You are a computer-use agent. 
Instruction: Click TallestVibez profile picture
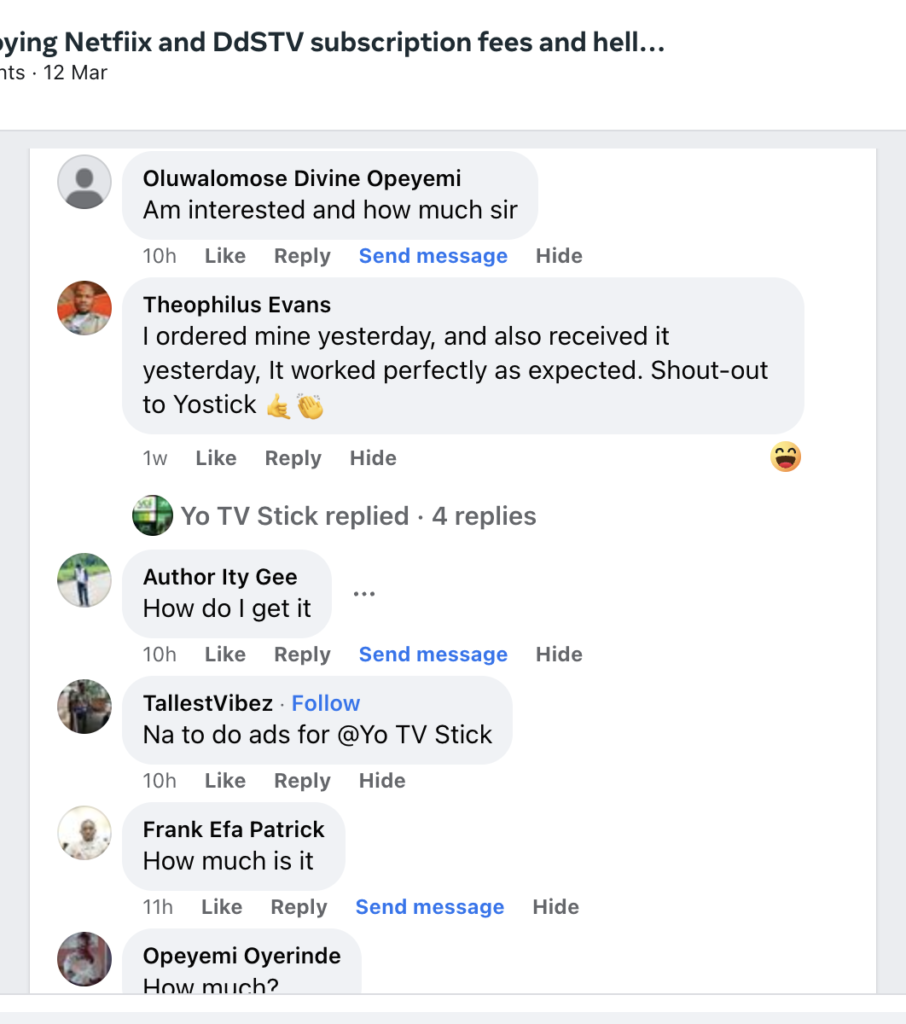coord(84,706)
